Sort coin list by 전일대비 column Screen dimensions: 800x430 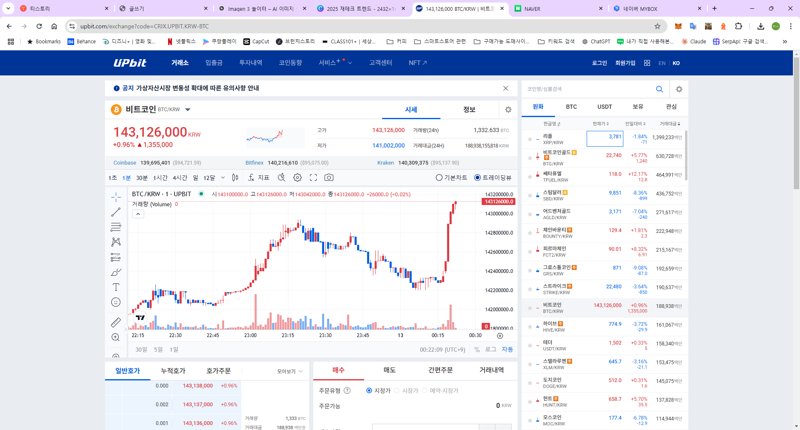(636, 124)
